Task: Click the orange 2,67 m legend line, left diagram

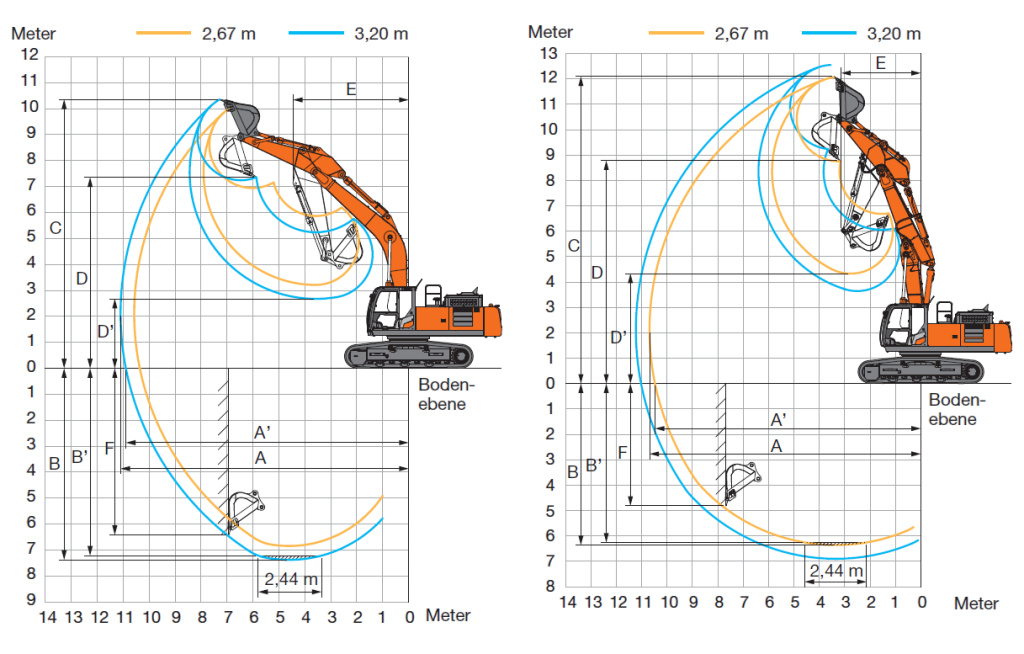Action: [x=163, y=33]
